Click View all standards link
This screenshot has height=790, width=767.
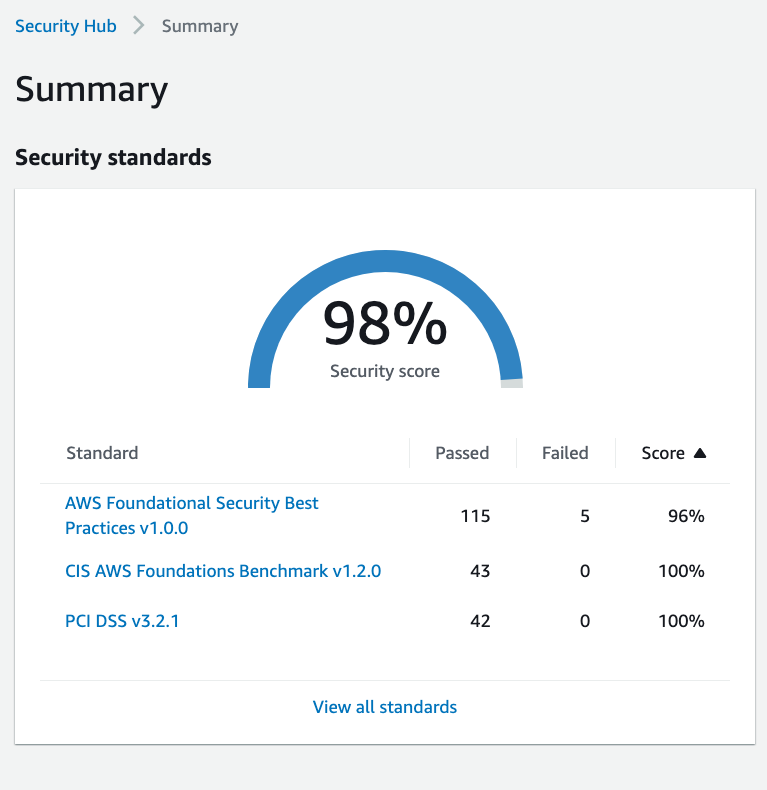[x=385, y=707]
